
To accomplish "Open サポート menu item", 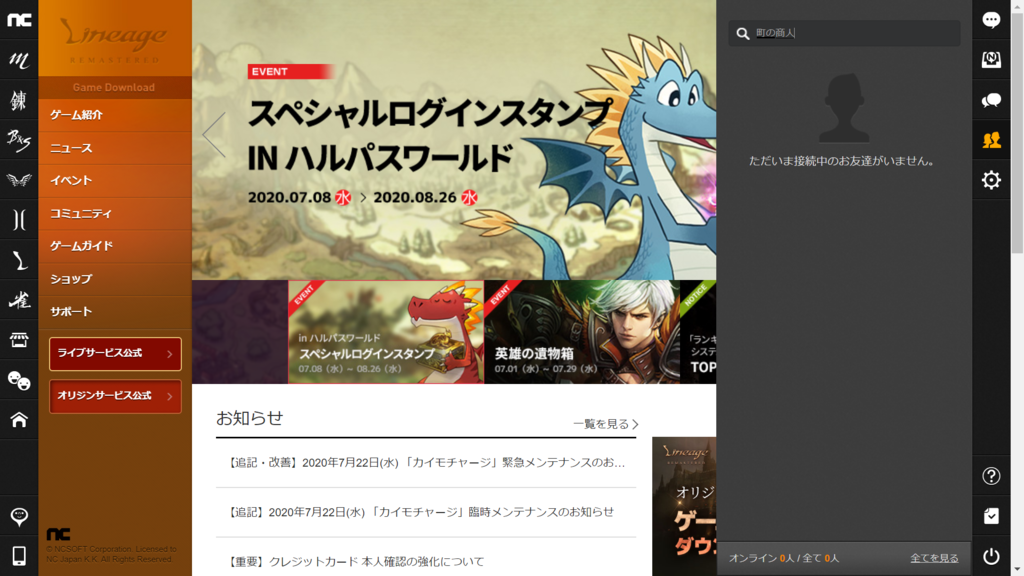I will (115, 312).
